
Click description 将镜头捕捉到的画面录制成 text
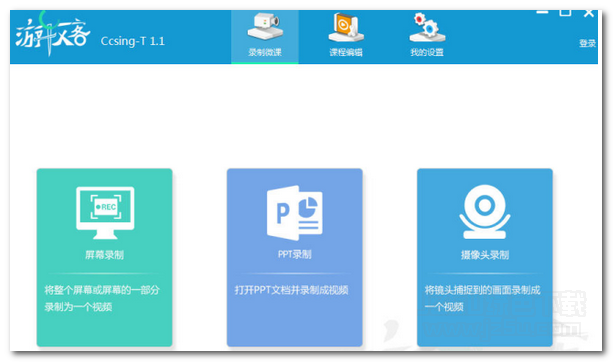[482, 290]
